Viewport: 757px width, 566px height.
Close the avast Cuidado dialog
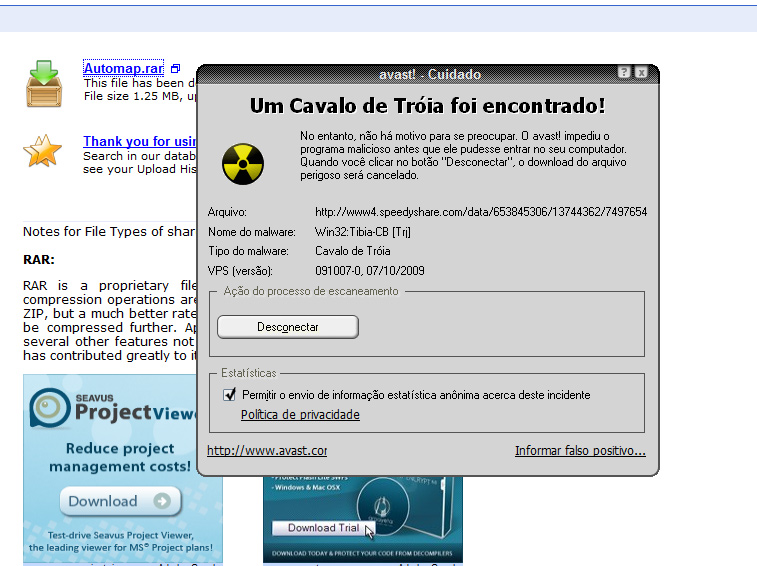click(x=641, y=72)
